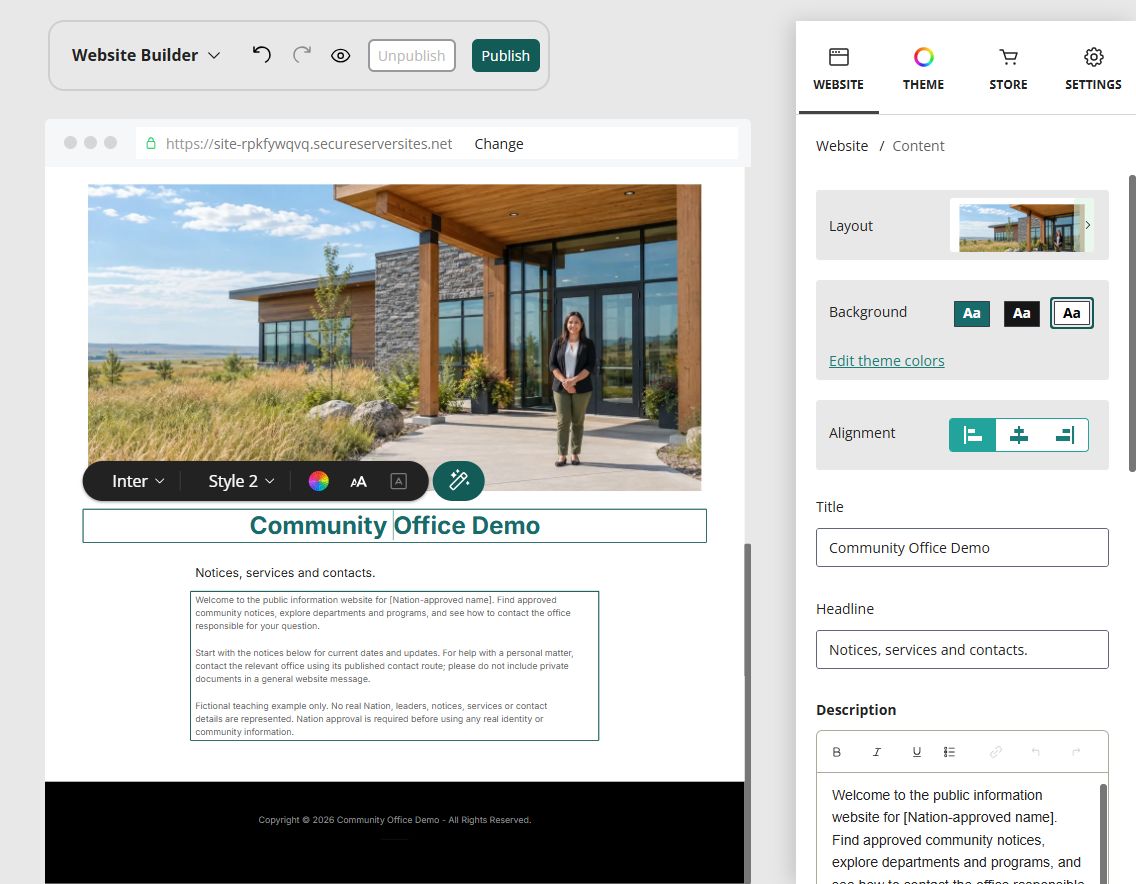This screenshot has height=884, width=1136.
Task: Click the redo arrow icon
Action: pos(301,55)
